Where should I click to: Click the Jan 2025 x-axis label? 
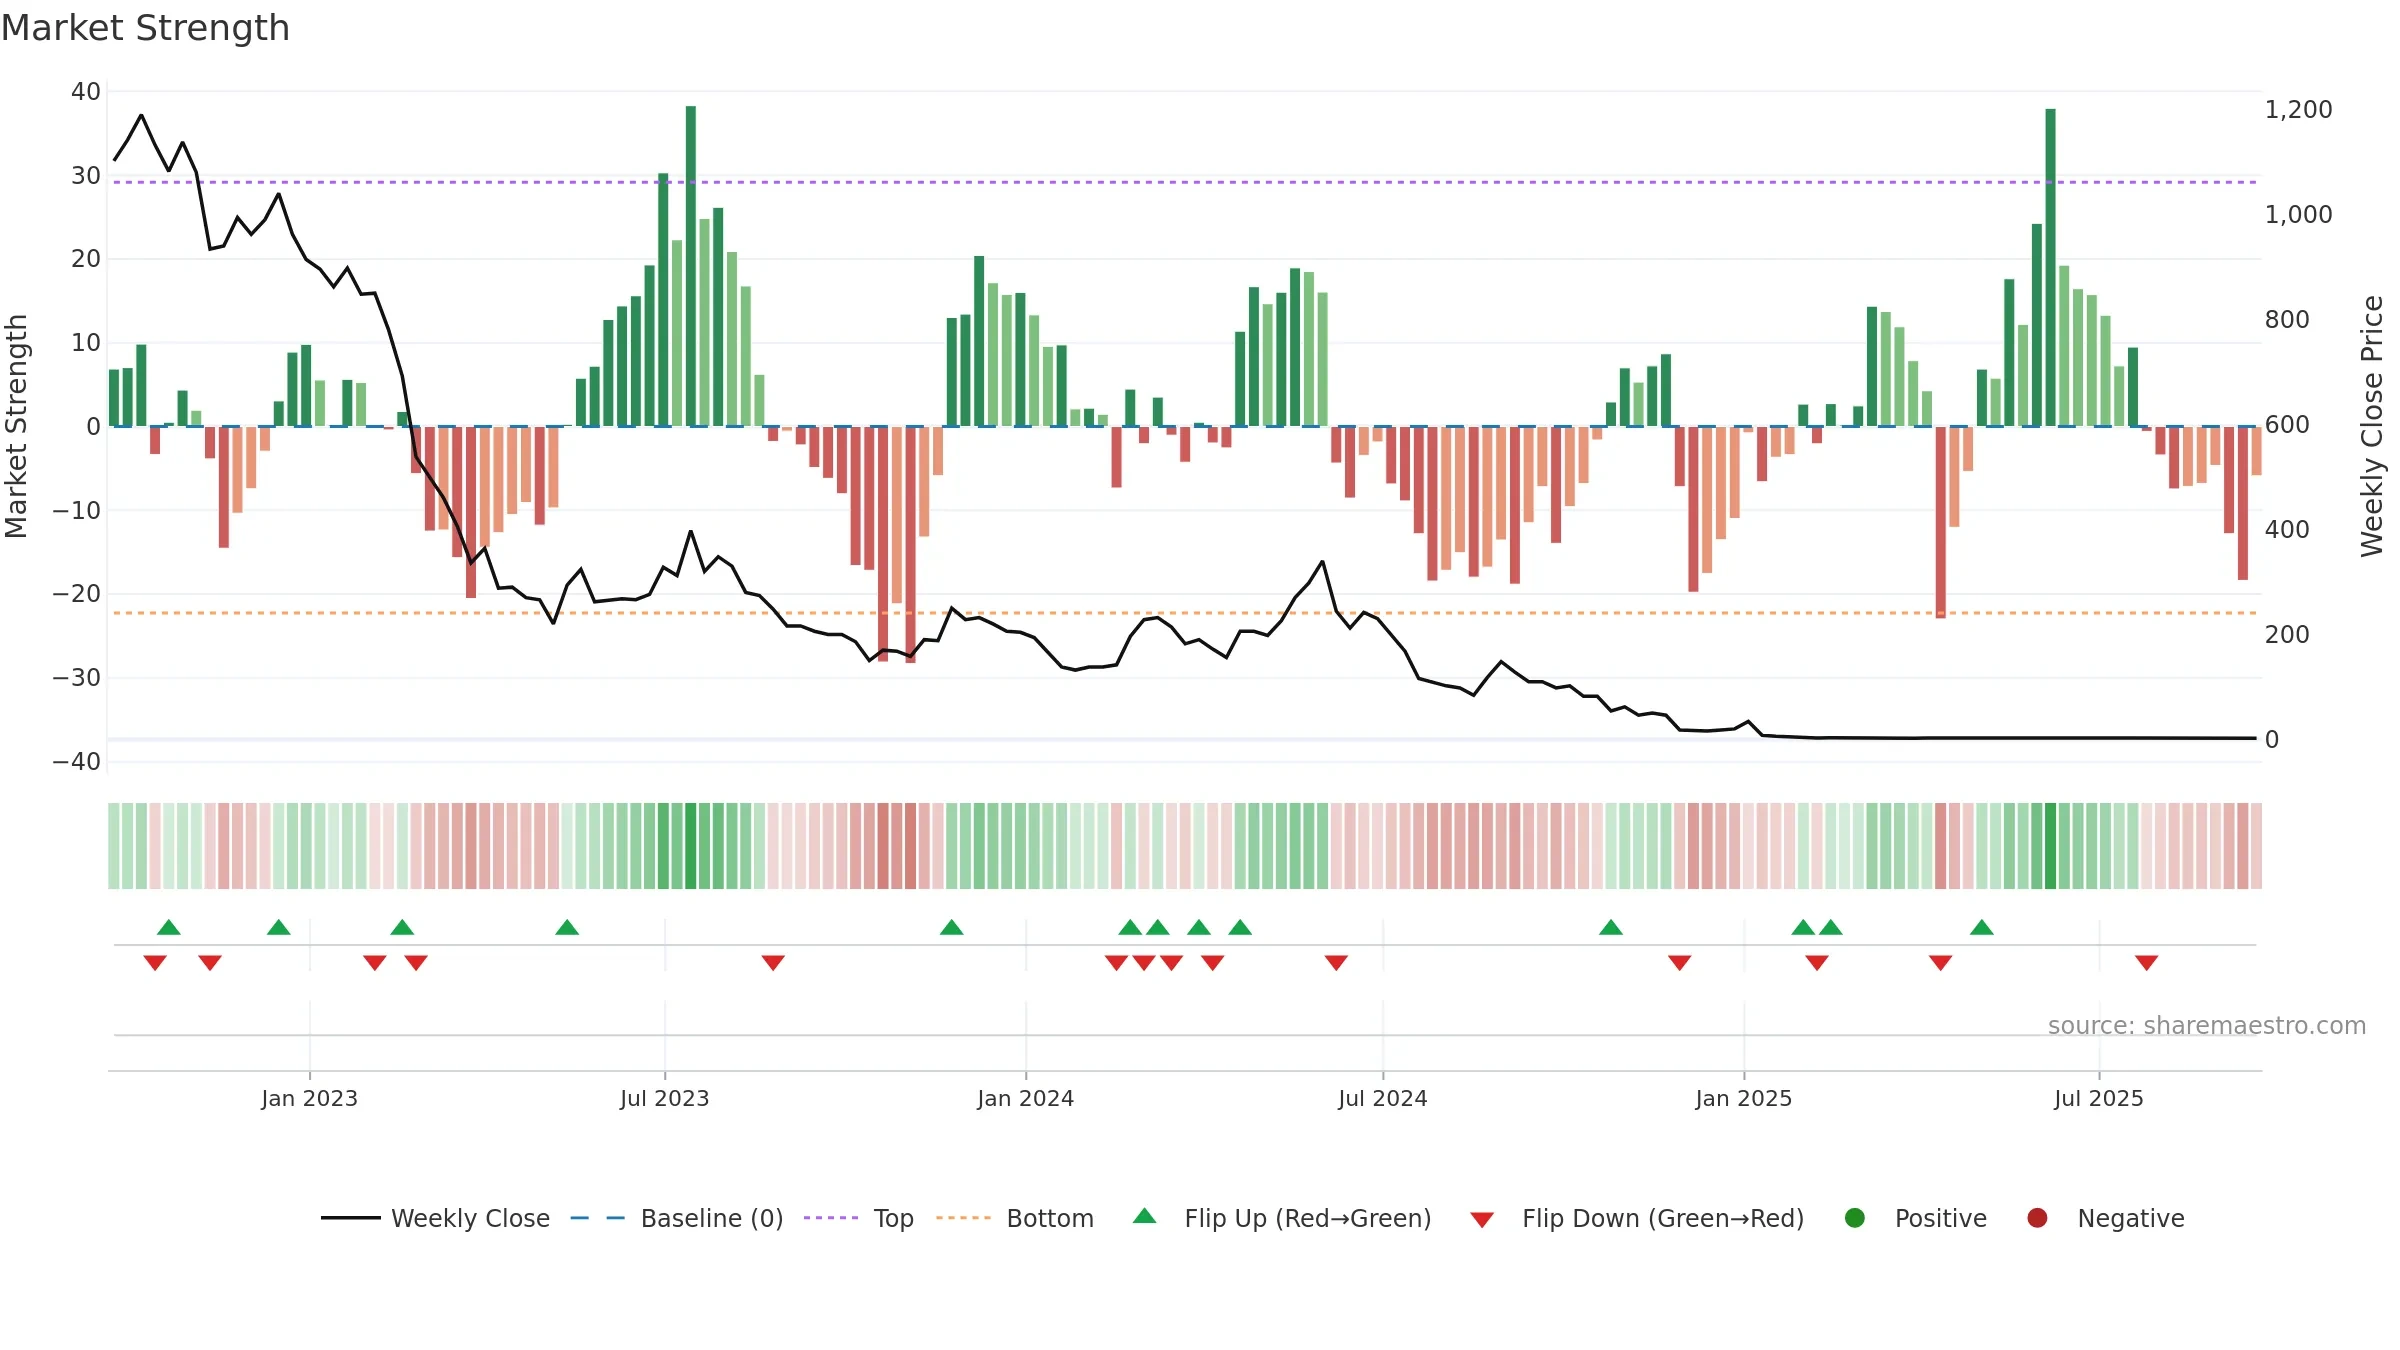(1744, 1099)
